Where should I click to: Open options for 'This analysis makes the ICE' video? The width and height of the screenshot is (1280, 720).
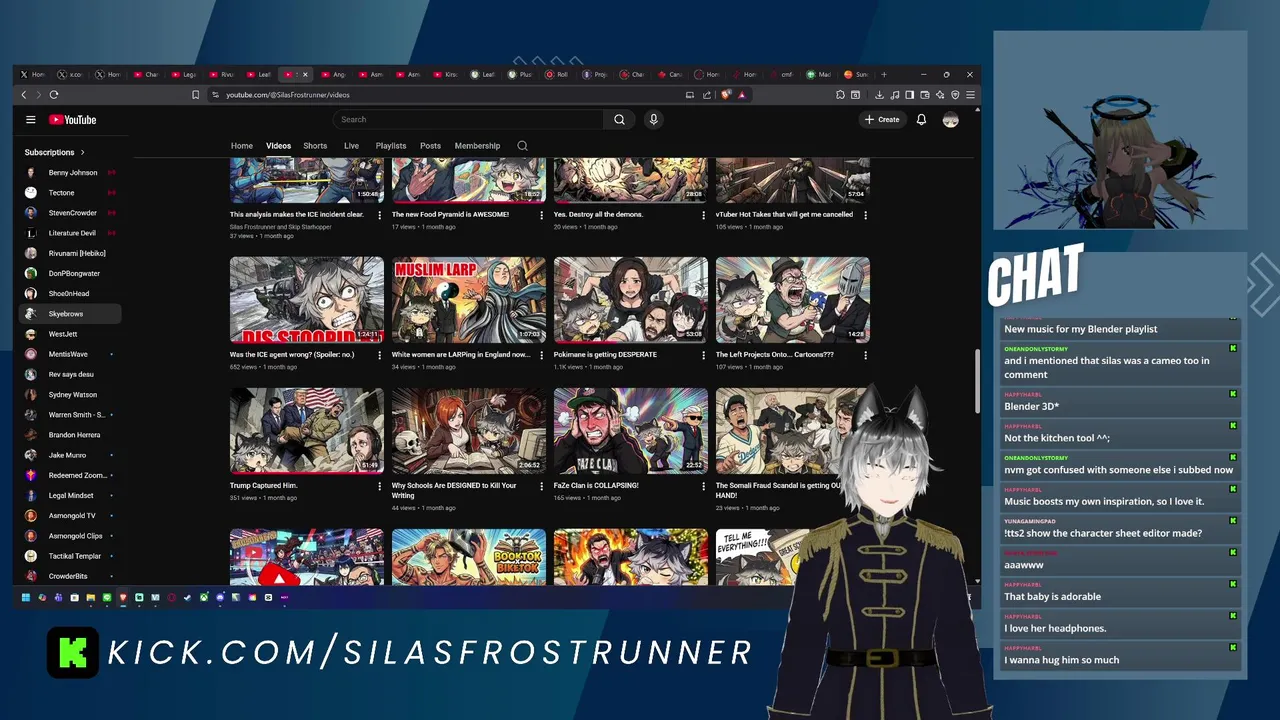(379, 215)
